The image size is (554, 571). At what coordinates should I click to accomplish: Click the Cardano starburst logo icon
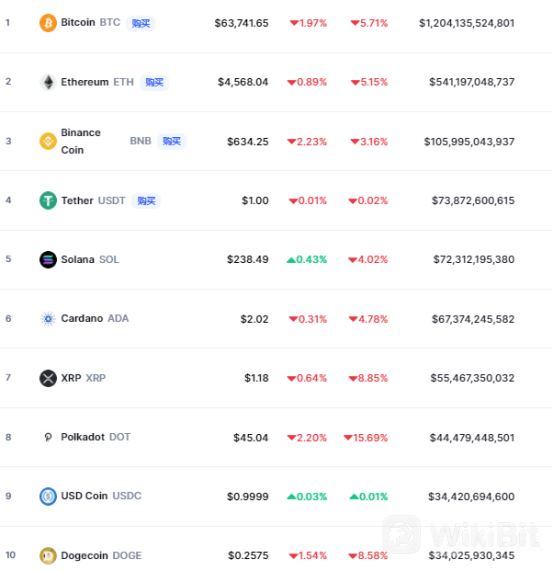point(48,319)
